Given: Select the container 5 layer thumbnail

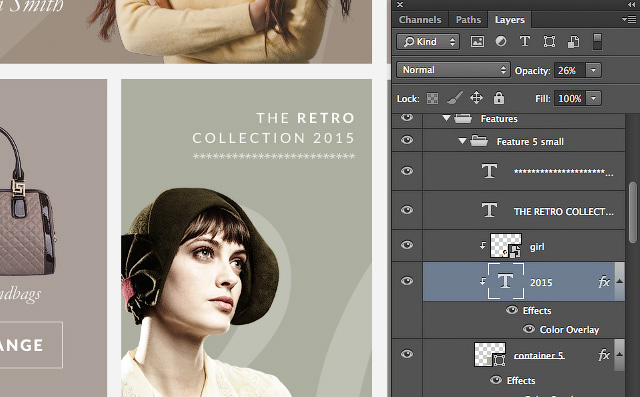Looking at the screenshot, I should click(x=490, y=354).
